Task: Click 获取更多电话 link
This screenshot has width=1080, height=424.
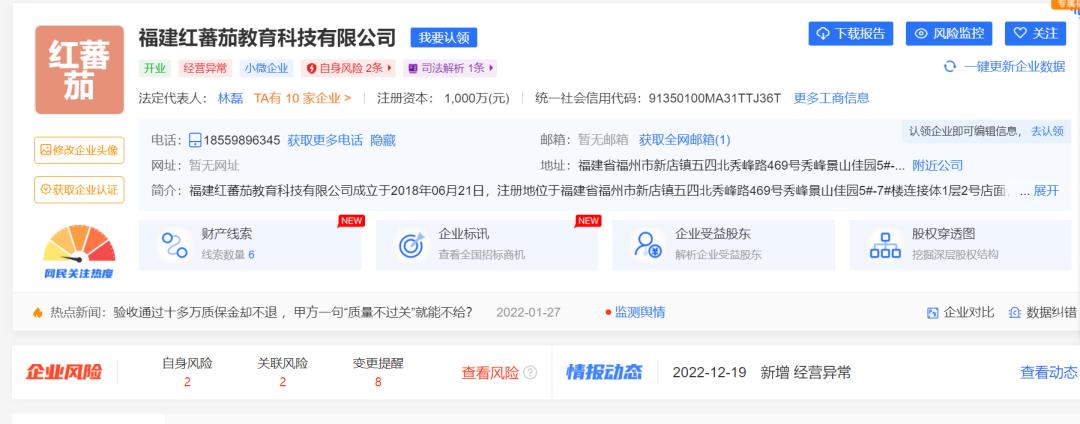Action: (x=325, y=140)
